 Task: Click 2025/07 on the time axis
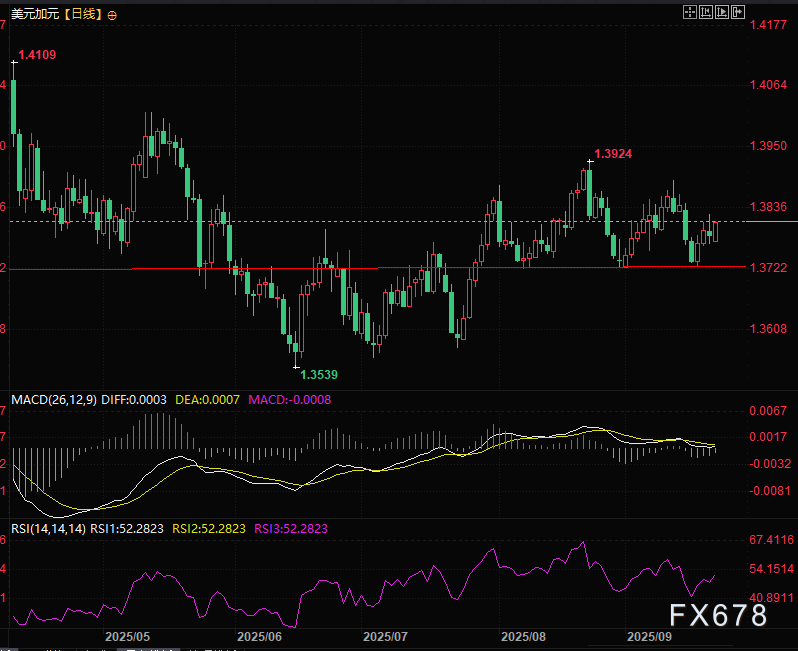pyautogui.click(x=385, y=636)
